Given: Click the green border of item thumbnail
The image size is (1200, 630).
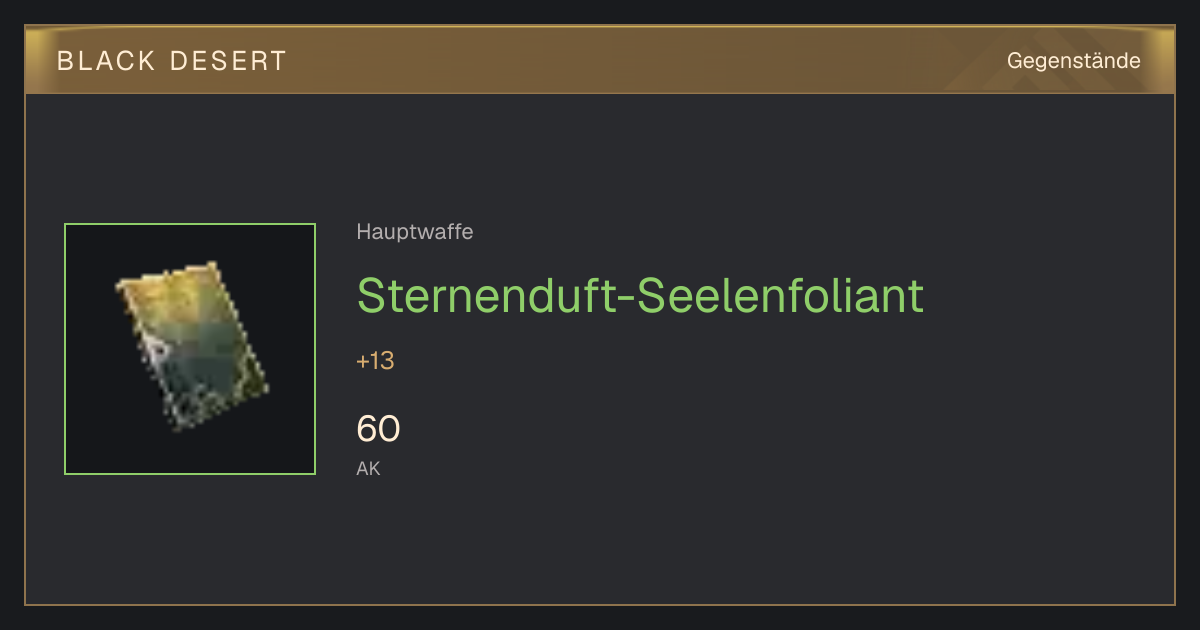Looking at the screenshot, I should click(x=65, y=349).
